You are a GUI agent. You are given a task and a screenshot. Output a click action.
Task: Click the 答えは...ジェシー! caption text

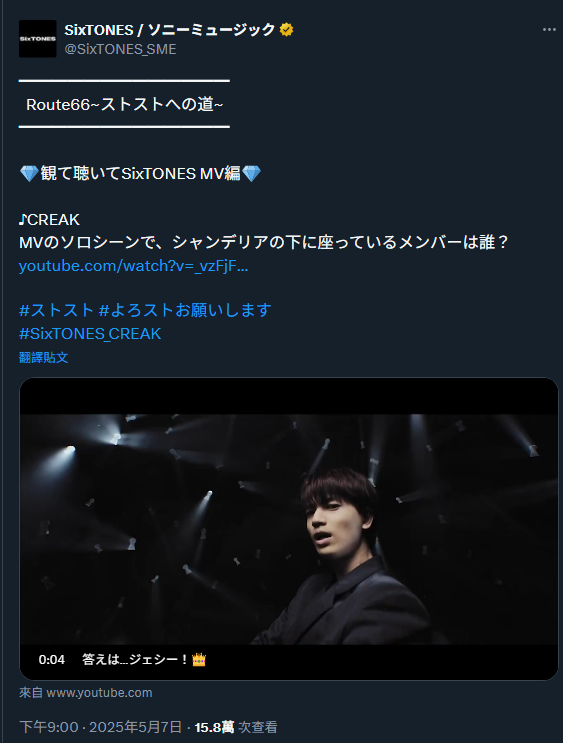pyautogui.click(x=135, y=660)
